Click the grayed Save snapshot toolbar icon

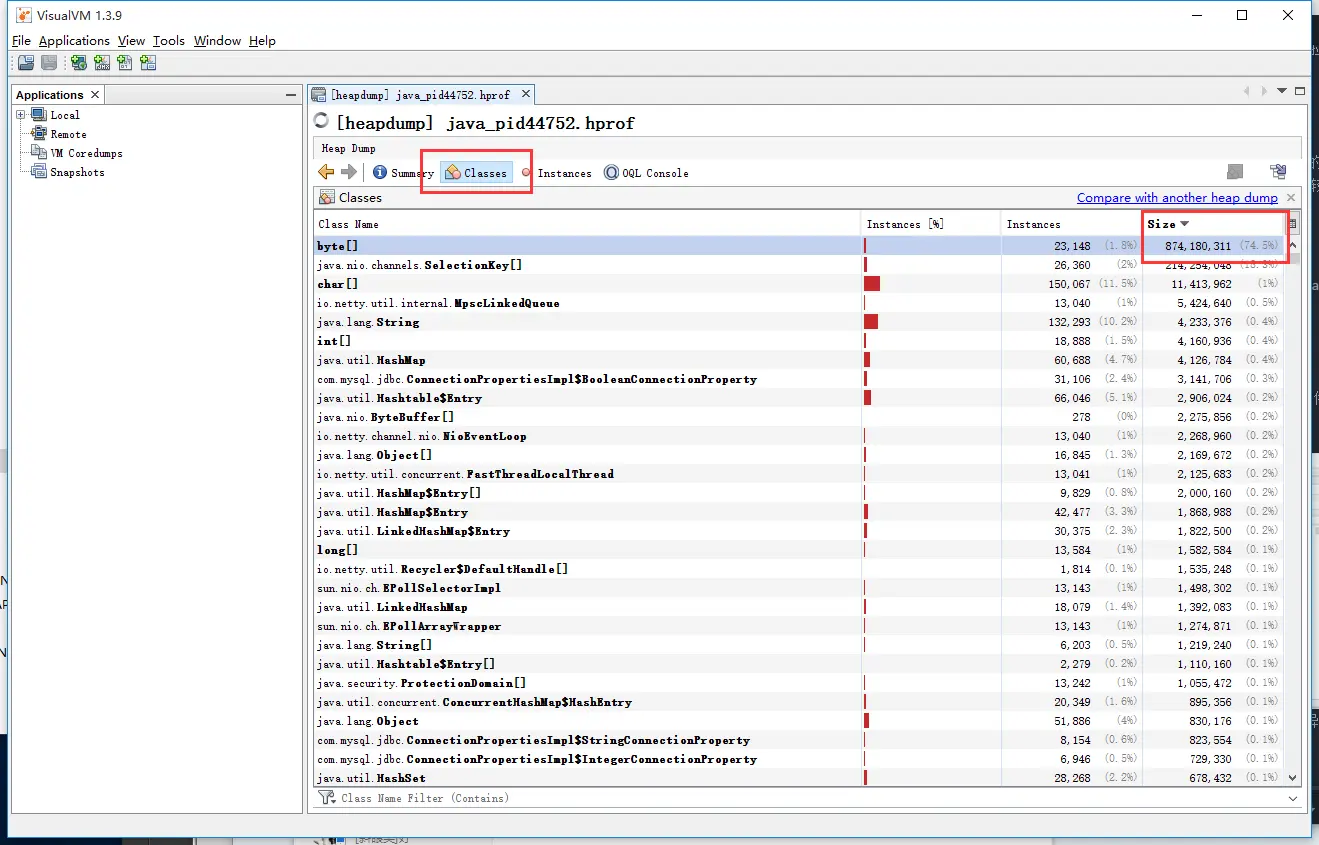48,63
